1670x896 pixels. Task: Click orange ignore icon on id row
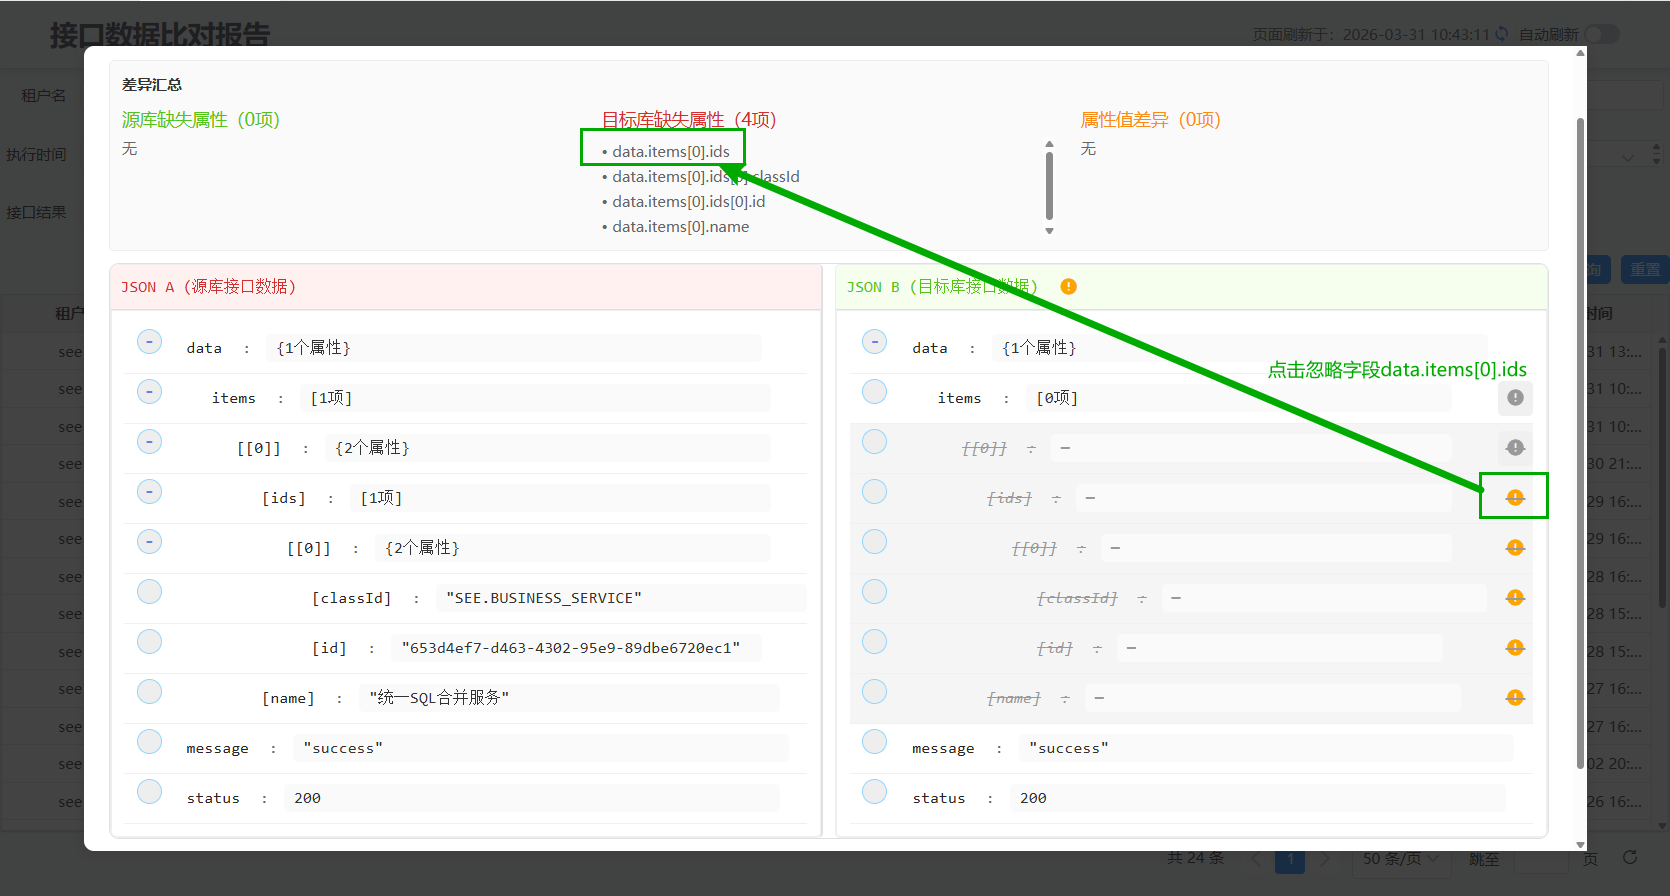(x=1515, y=648)
